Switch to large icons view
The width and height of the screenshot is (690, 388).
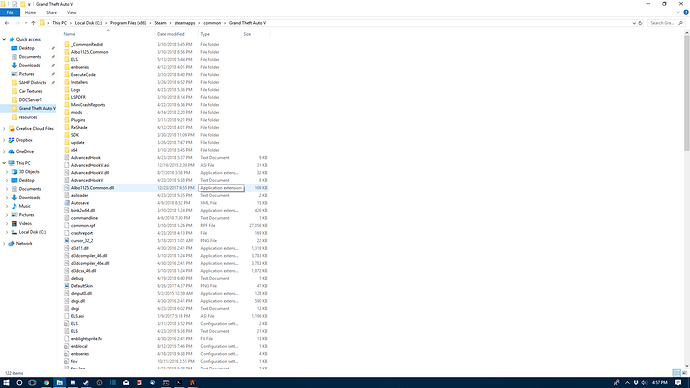[x=684, y=373]
